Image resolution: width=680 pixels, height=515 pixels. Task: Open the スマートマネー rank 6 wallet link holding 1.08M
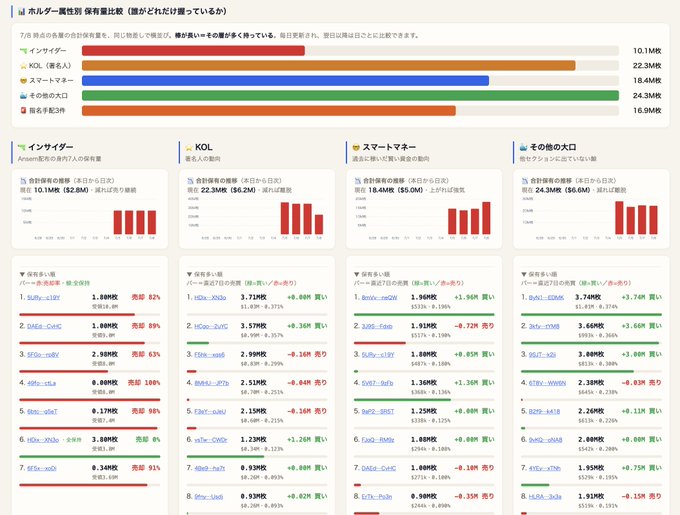(x=378, y=440)
